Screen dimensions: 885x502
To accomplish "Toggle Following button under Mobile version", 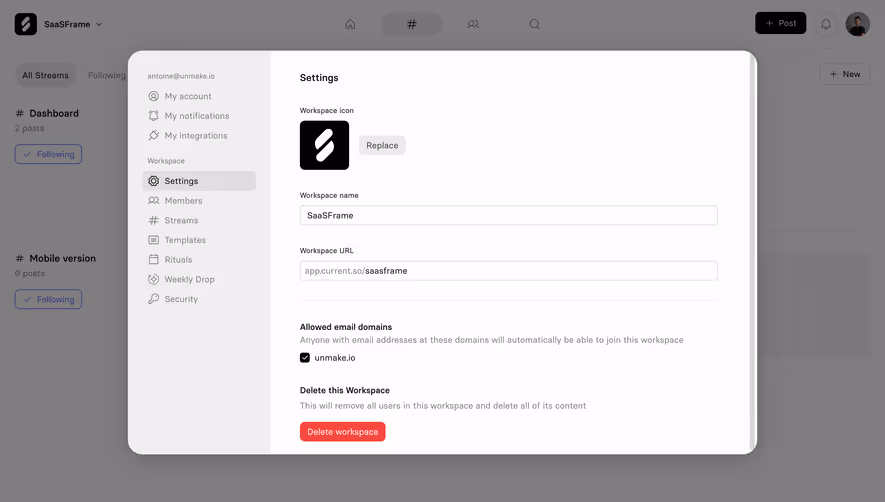I will coord(49,299).
